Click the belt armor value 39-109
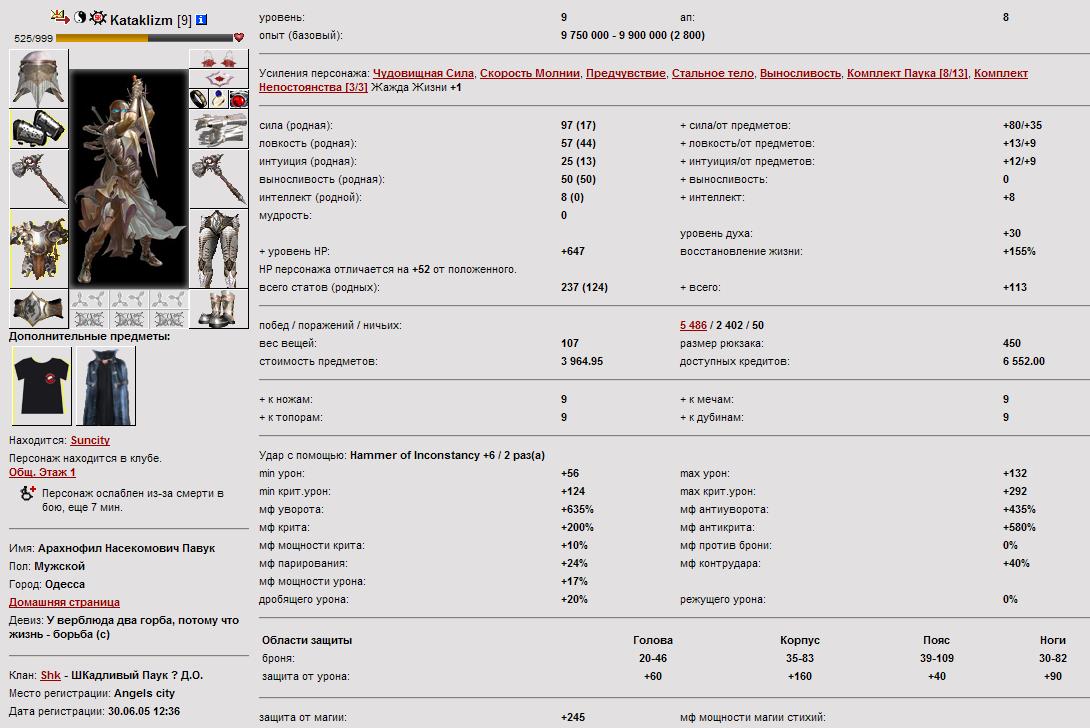1090x728 pixels. pyautogui.click(x=937, y=658)
